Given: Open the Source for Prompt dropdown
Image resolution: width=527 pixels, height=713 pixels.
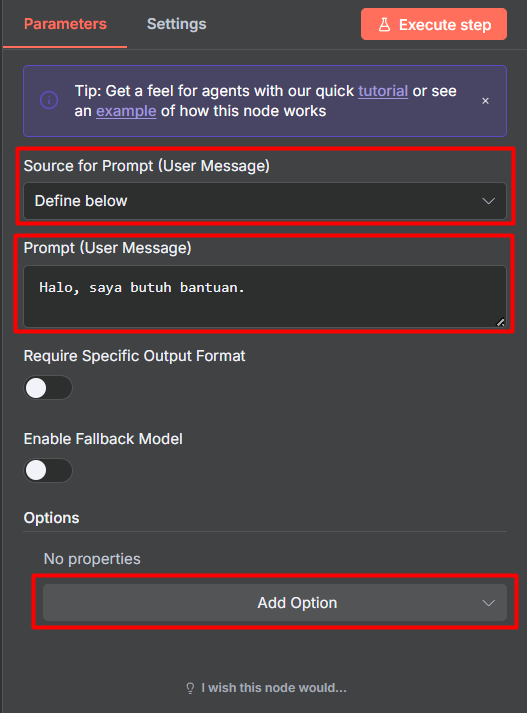Looking at the screenshot, I should [265, 201].
